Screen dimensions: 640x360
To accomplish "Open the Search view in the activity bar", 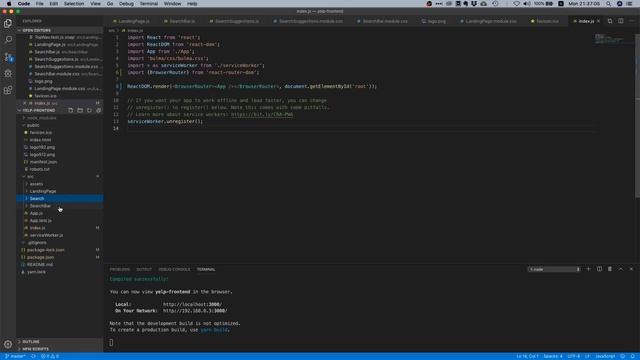I will (8, 40).
